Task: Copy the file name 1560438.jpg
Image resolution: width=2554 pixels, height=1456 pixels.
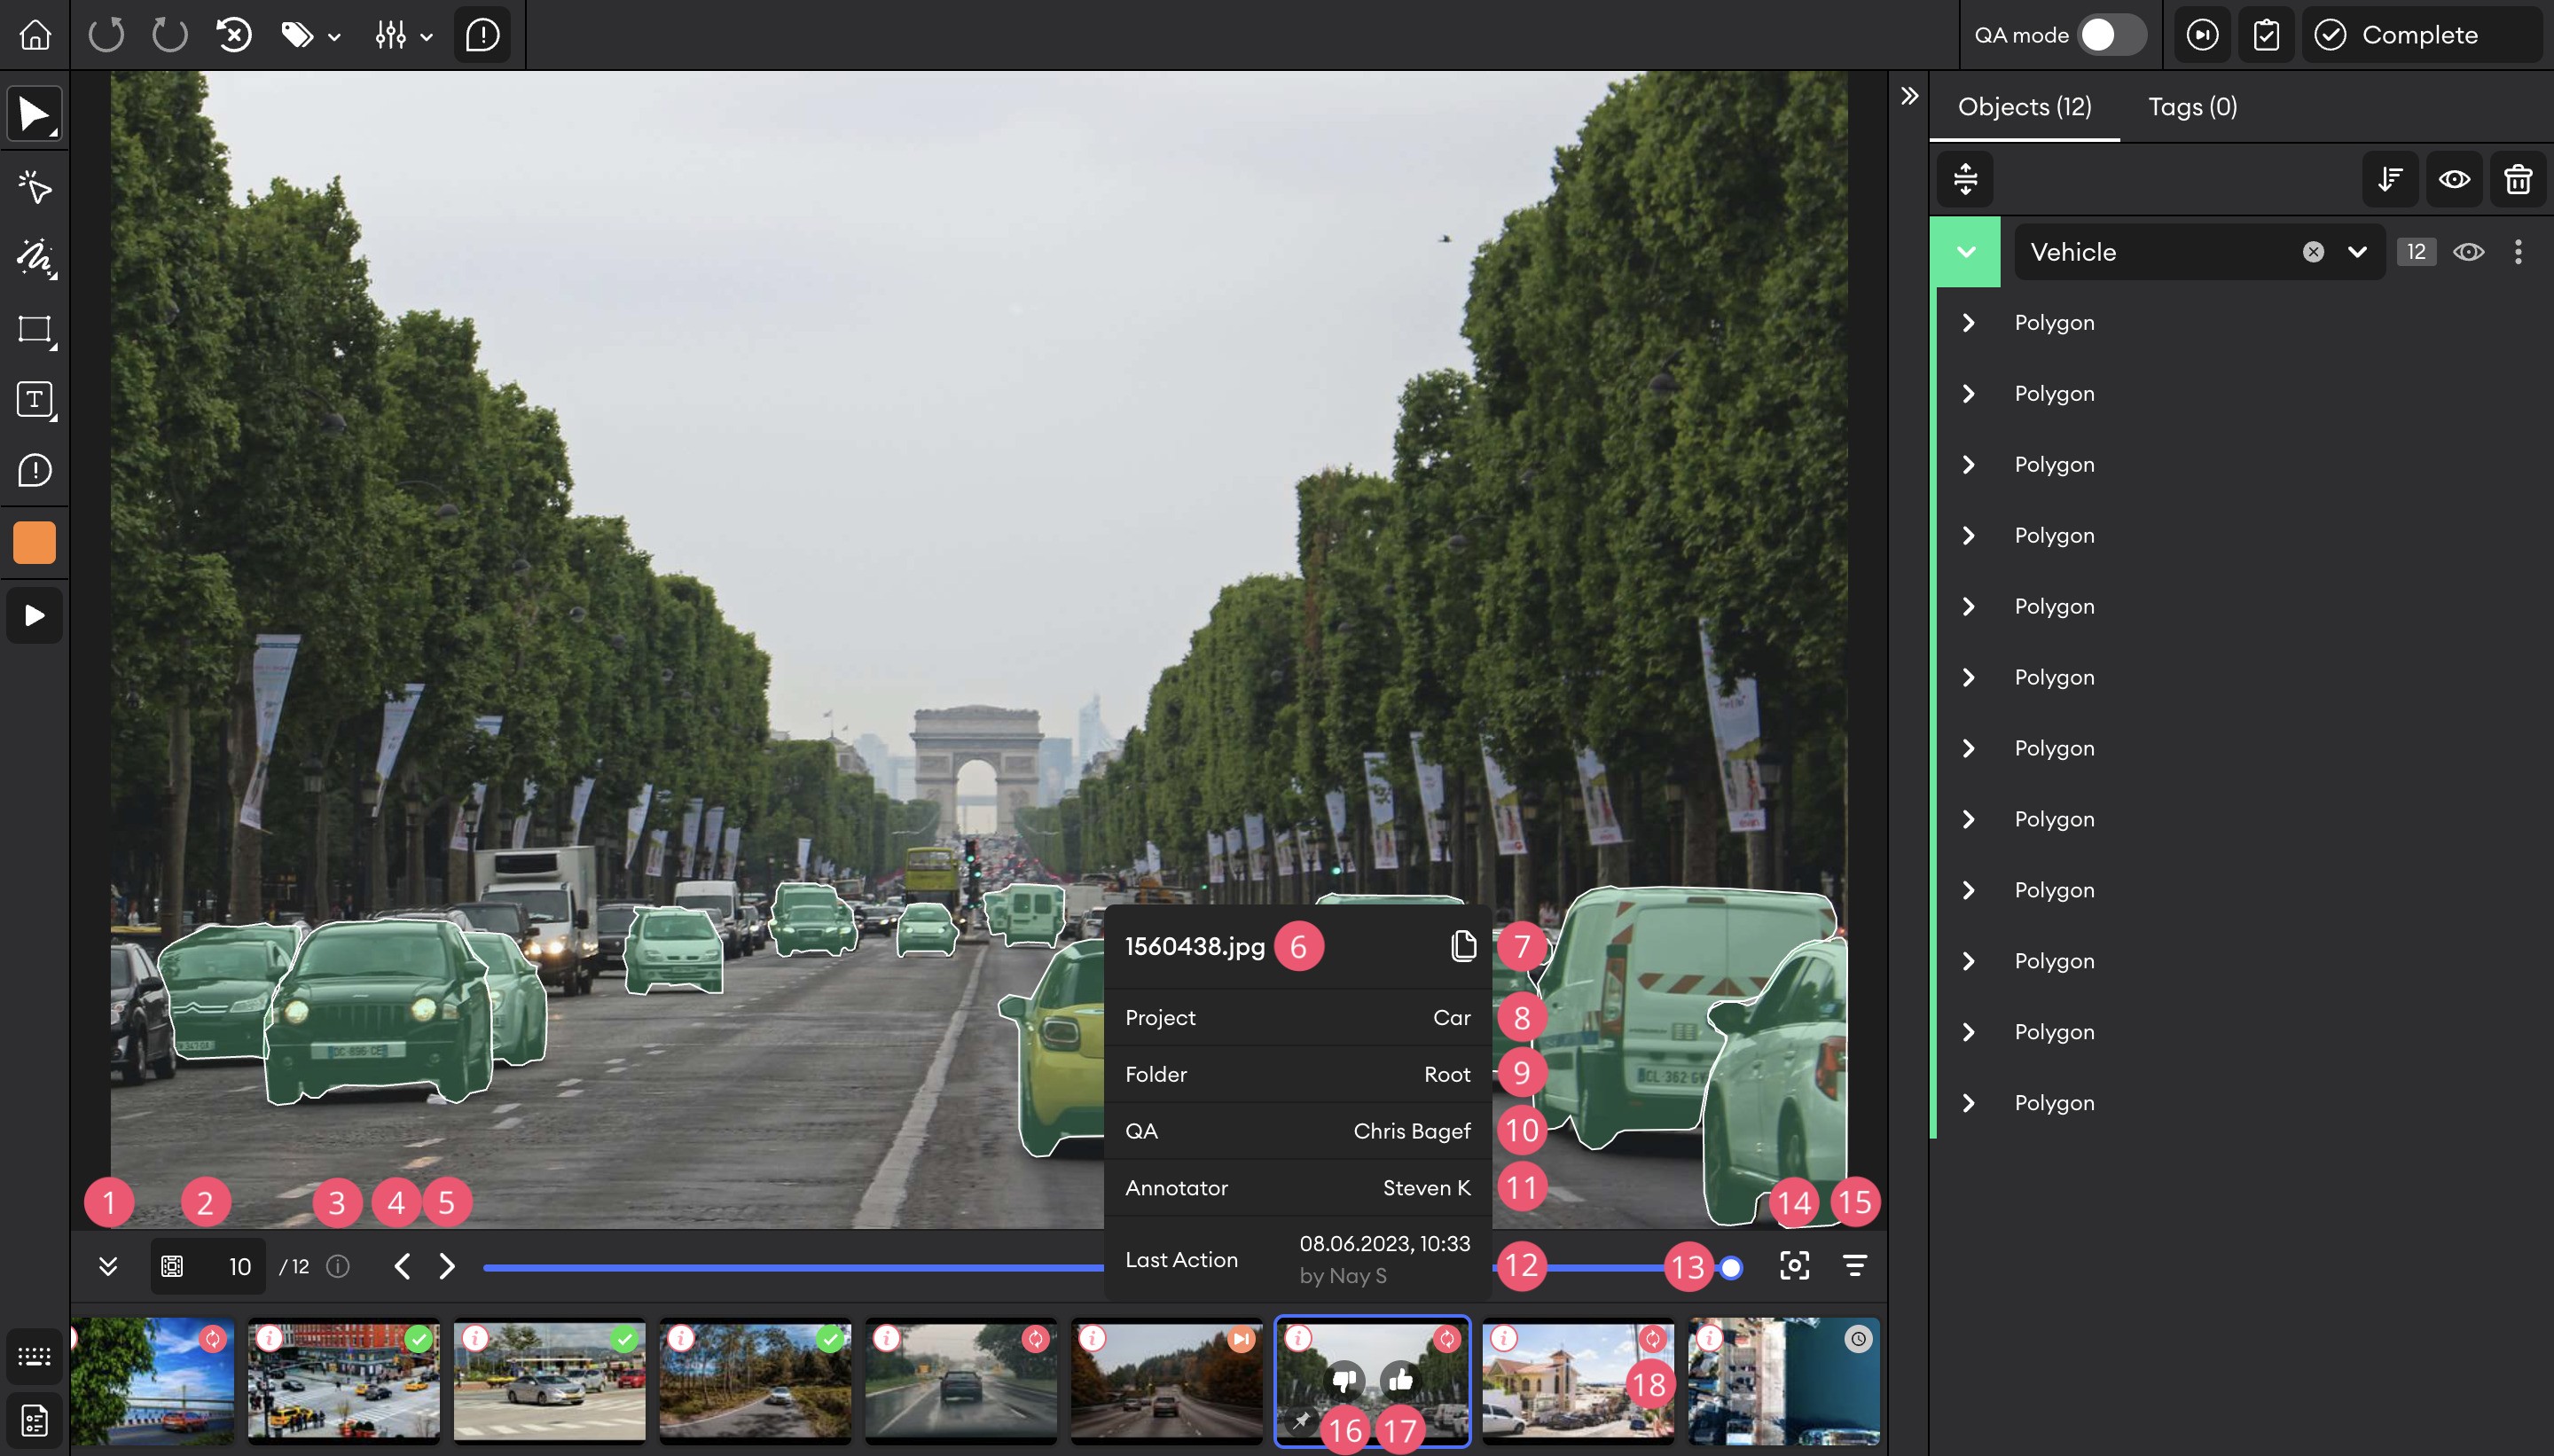Action: (x=1463, y=946)
